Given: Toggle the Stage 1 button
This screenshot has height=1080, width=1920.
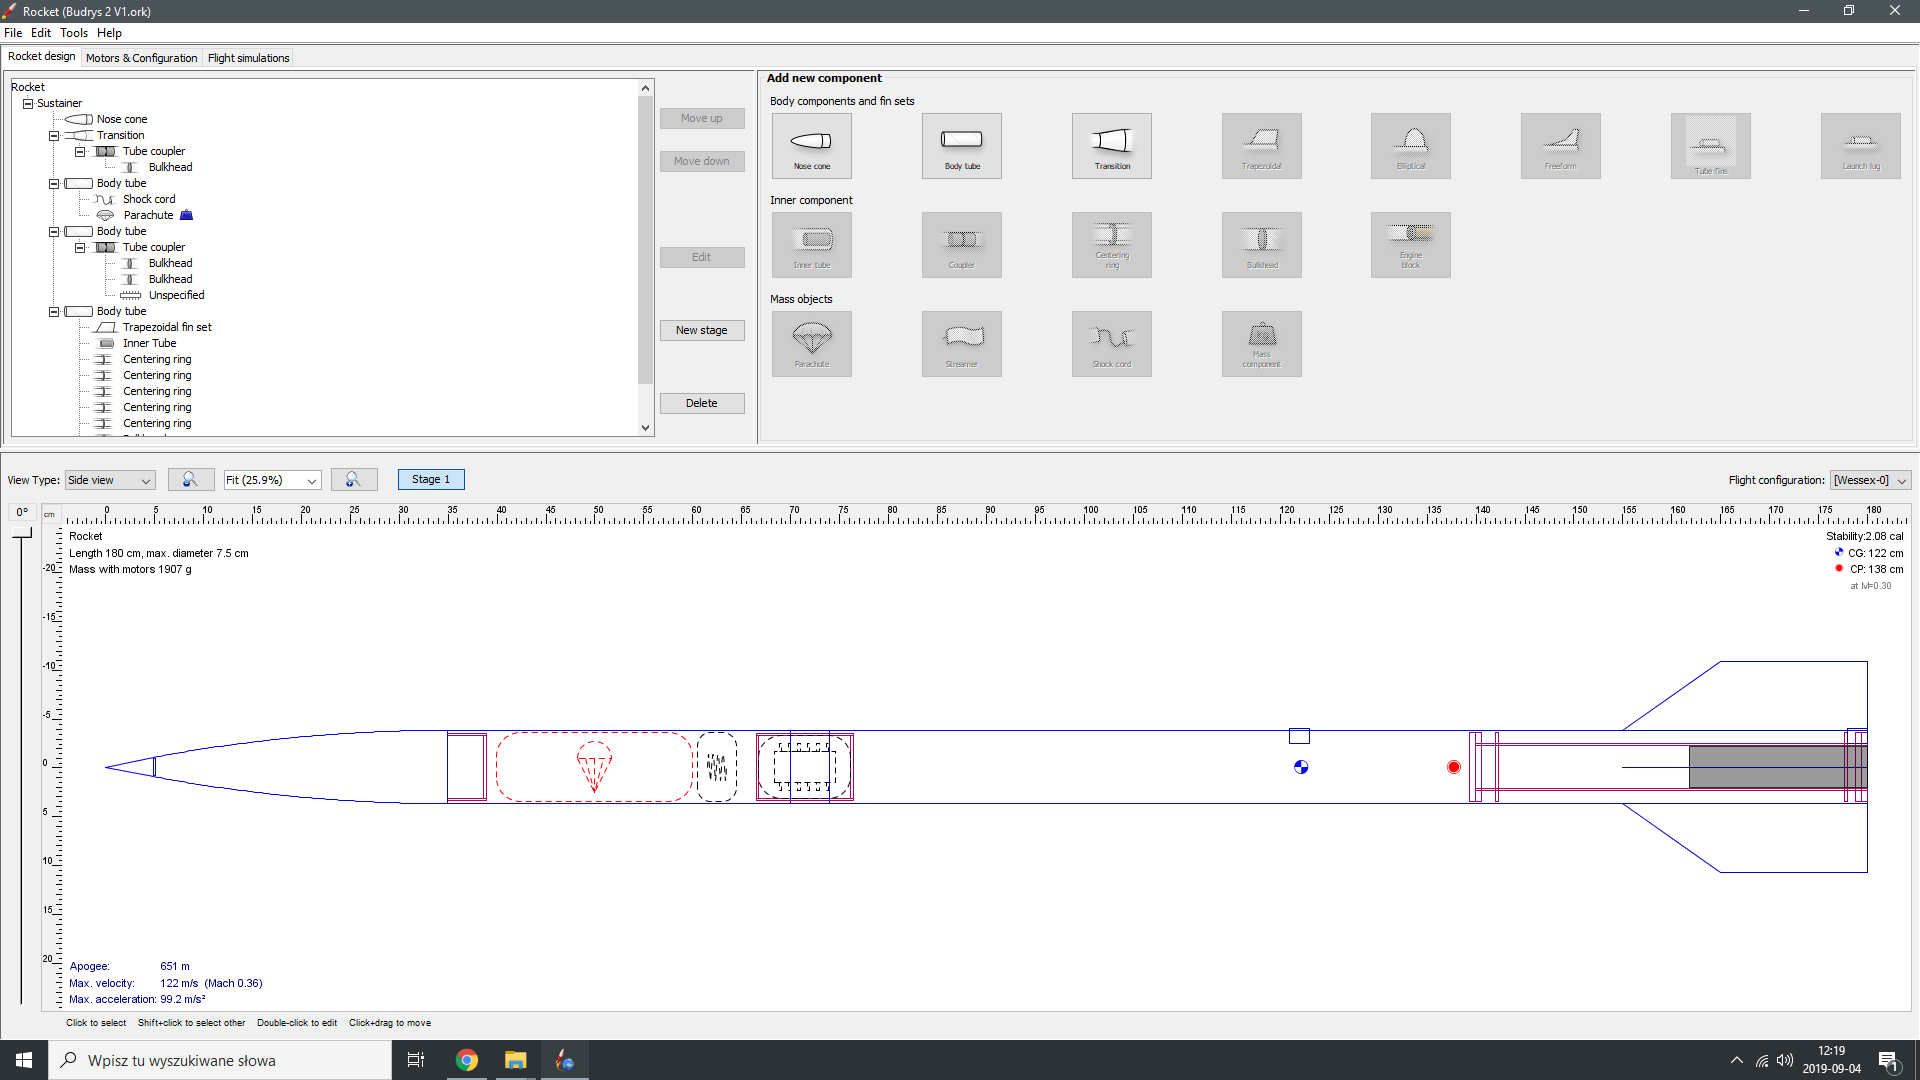Looking at the screenshot, I should pyautogui.click(x=431, y=480).
